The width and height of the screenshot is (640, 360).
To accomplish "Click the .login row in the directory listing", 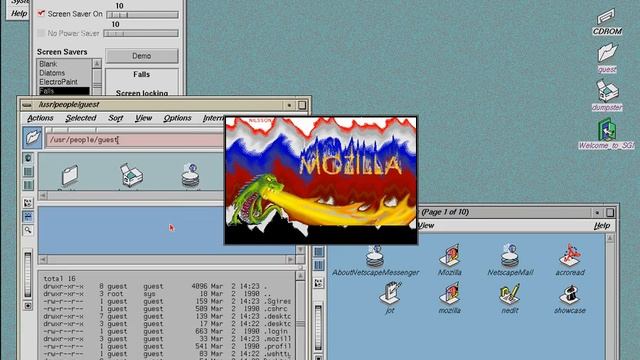I will (x=167, y=331).
